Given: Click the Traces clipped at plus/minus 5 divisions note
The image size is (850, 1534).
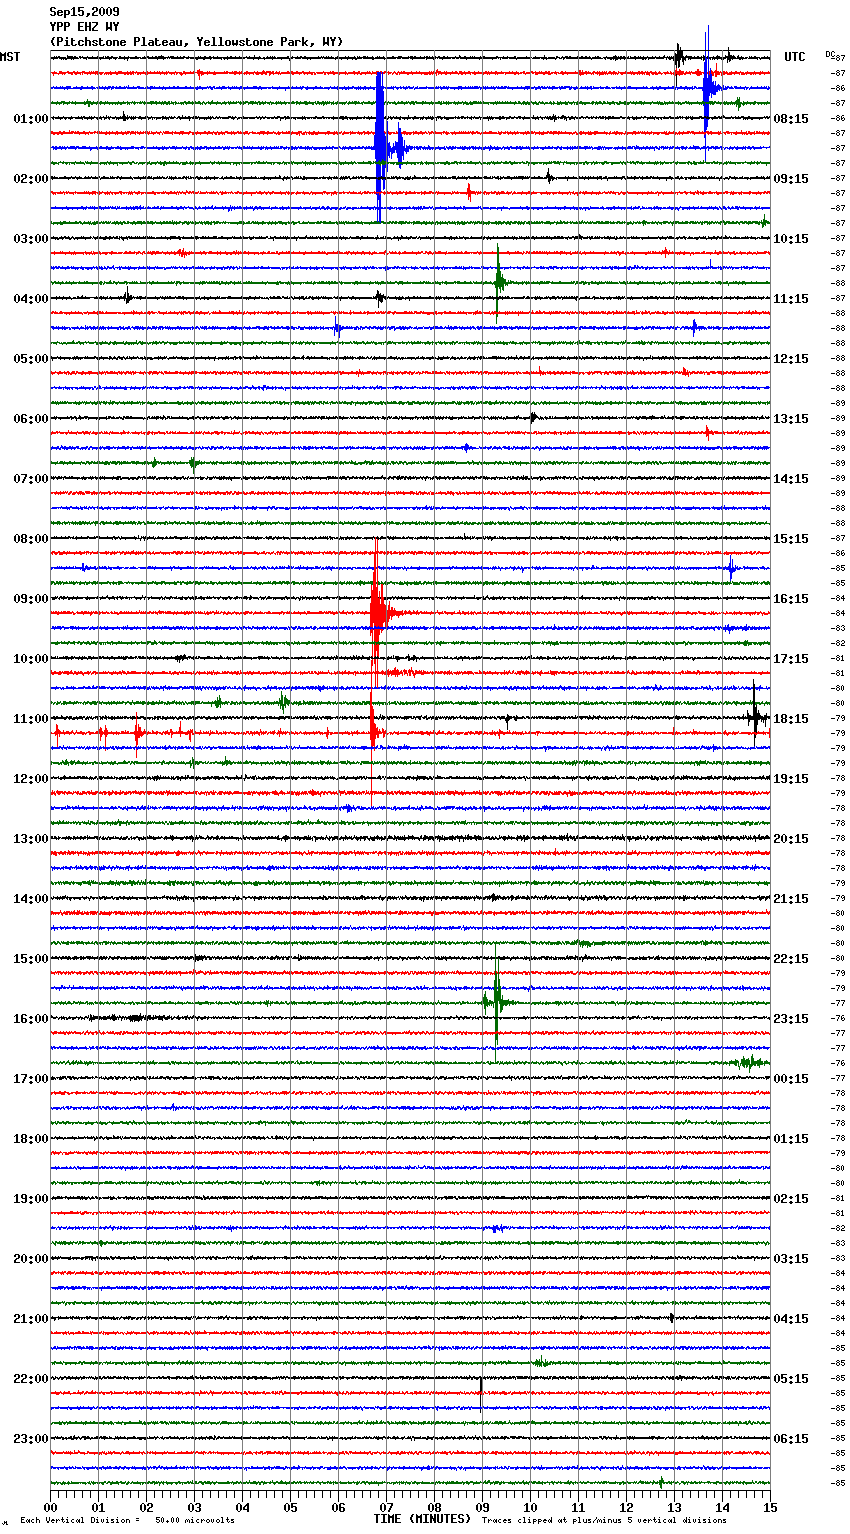Looking at the screenshot, I should point(604,1521).
